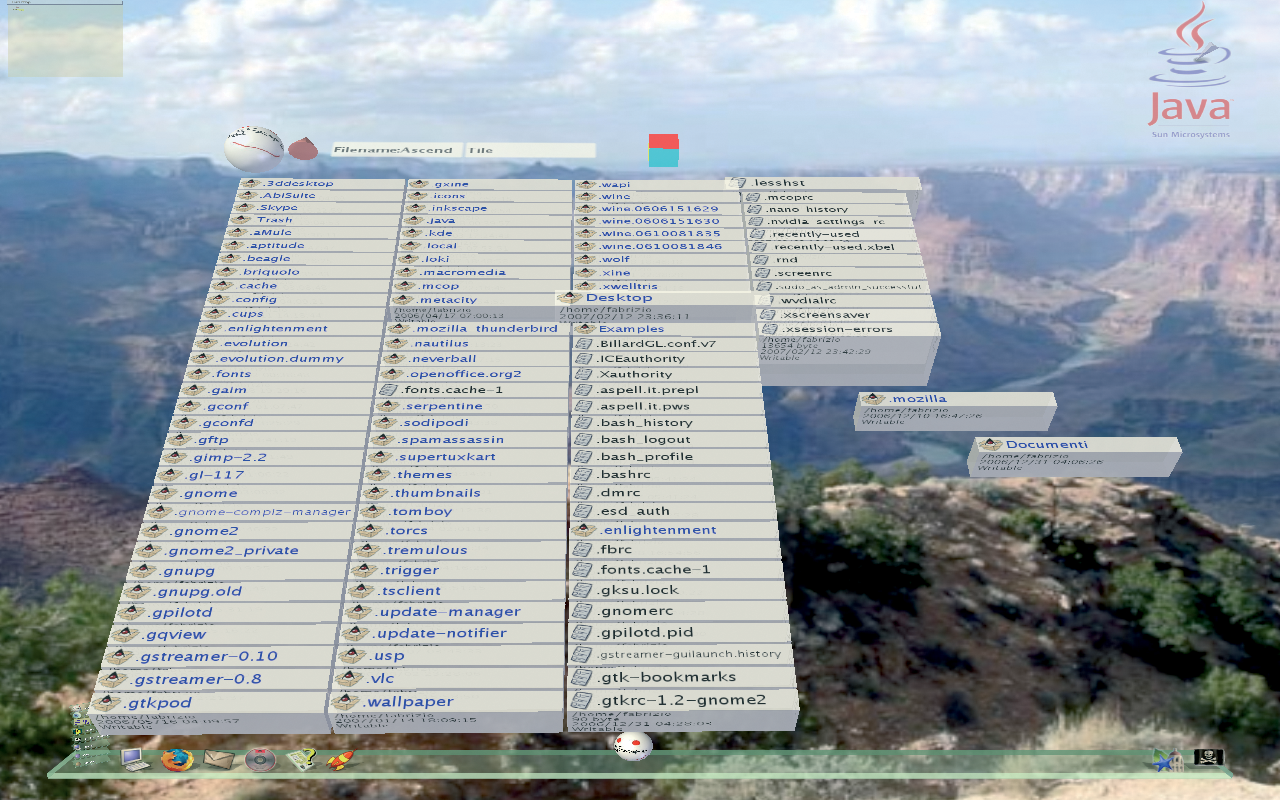This screenshot has height=800, width=1280.
Task: Click the white ball with red dots below list
Action: tap(633, 745)
